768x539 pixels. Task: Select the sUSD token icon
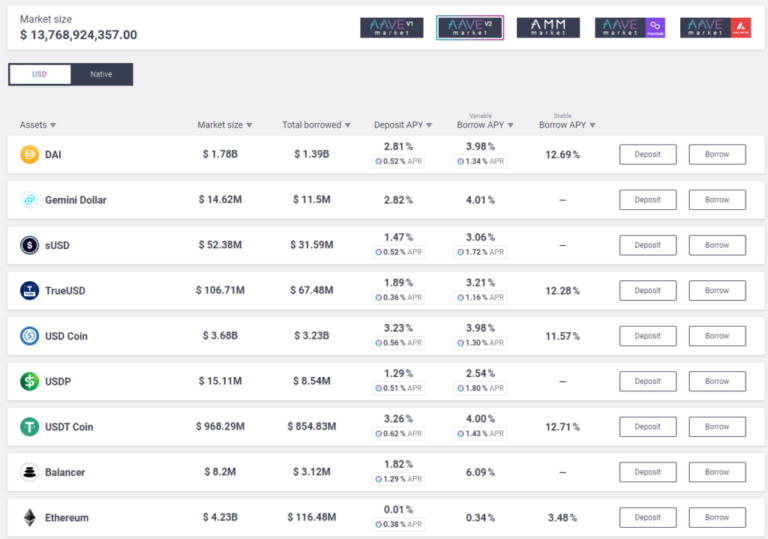point(30,245)
